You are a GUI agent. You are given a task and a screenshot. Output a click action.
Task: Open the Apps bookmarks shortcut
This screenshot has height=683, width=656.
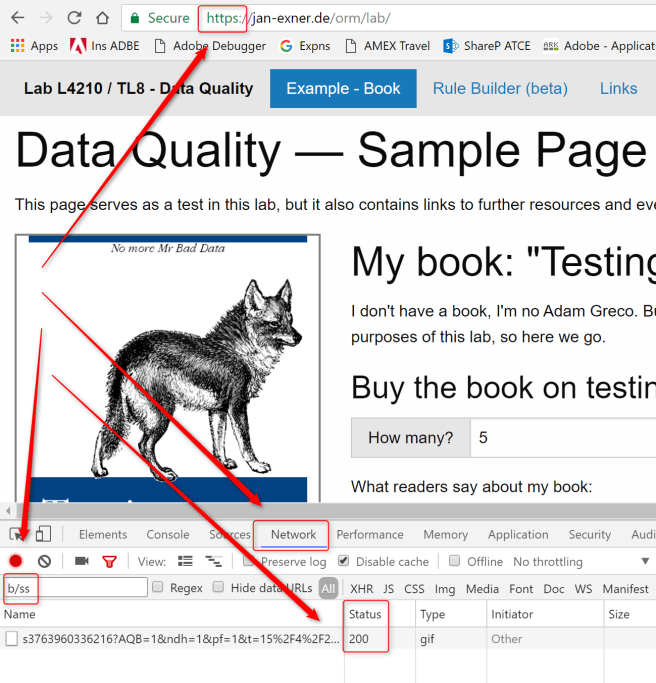coord(34,46)
